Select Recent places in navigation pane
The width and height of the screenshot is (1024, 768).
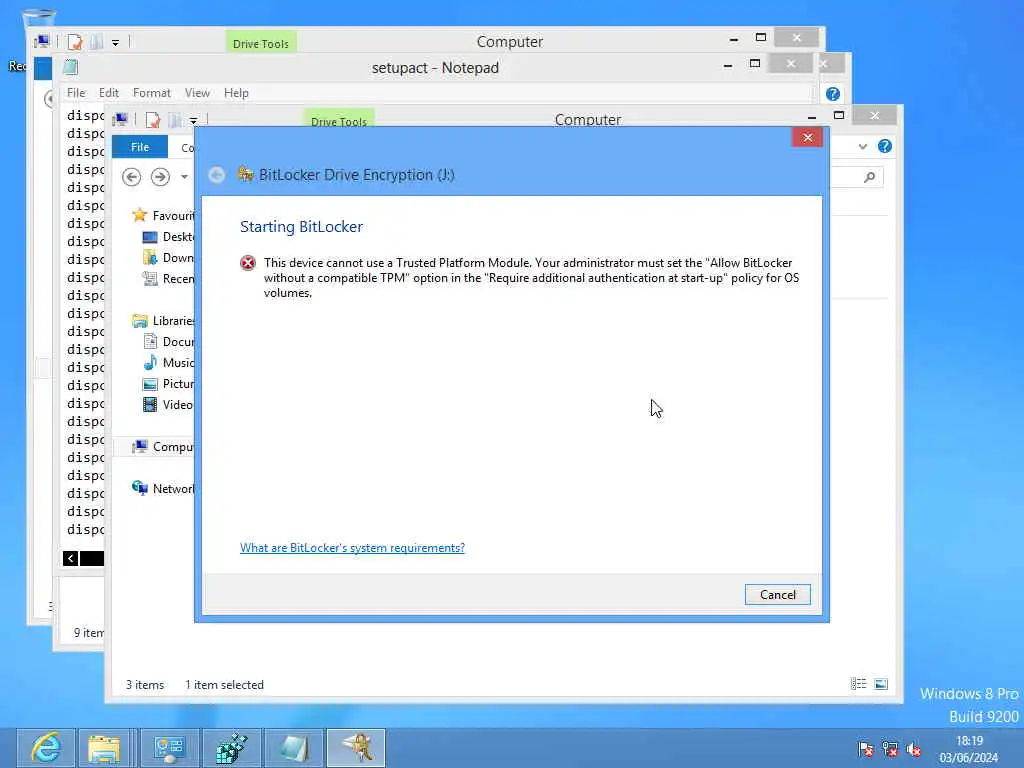168,279
